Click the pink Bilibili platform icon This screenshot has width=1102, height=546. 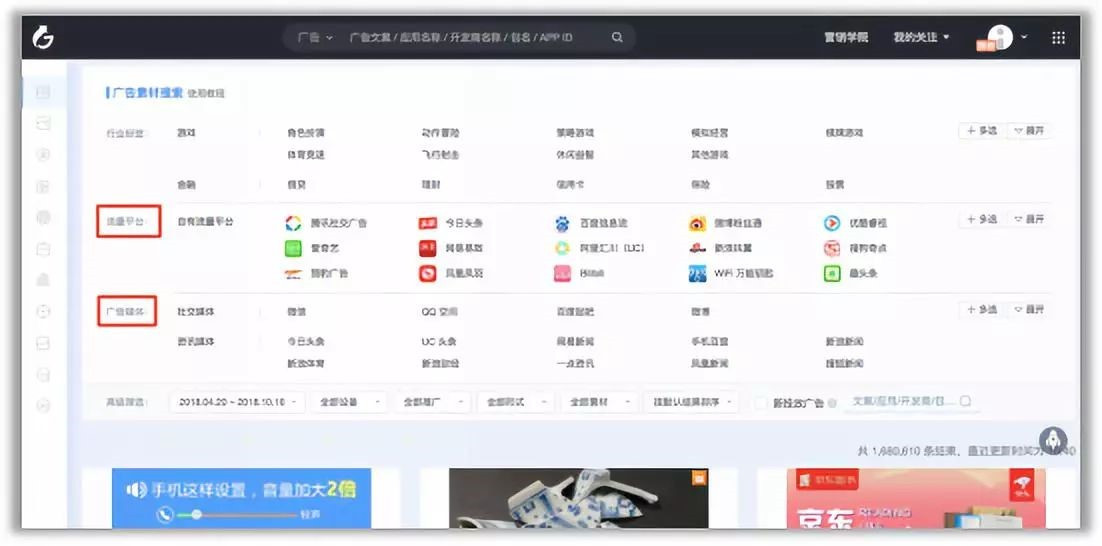(x=562, y=273)
